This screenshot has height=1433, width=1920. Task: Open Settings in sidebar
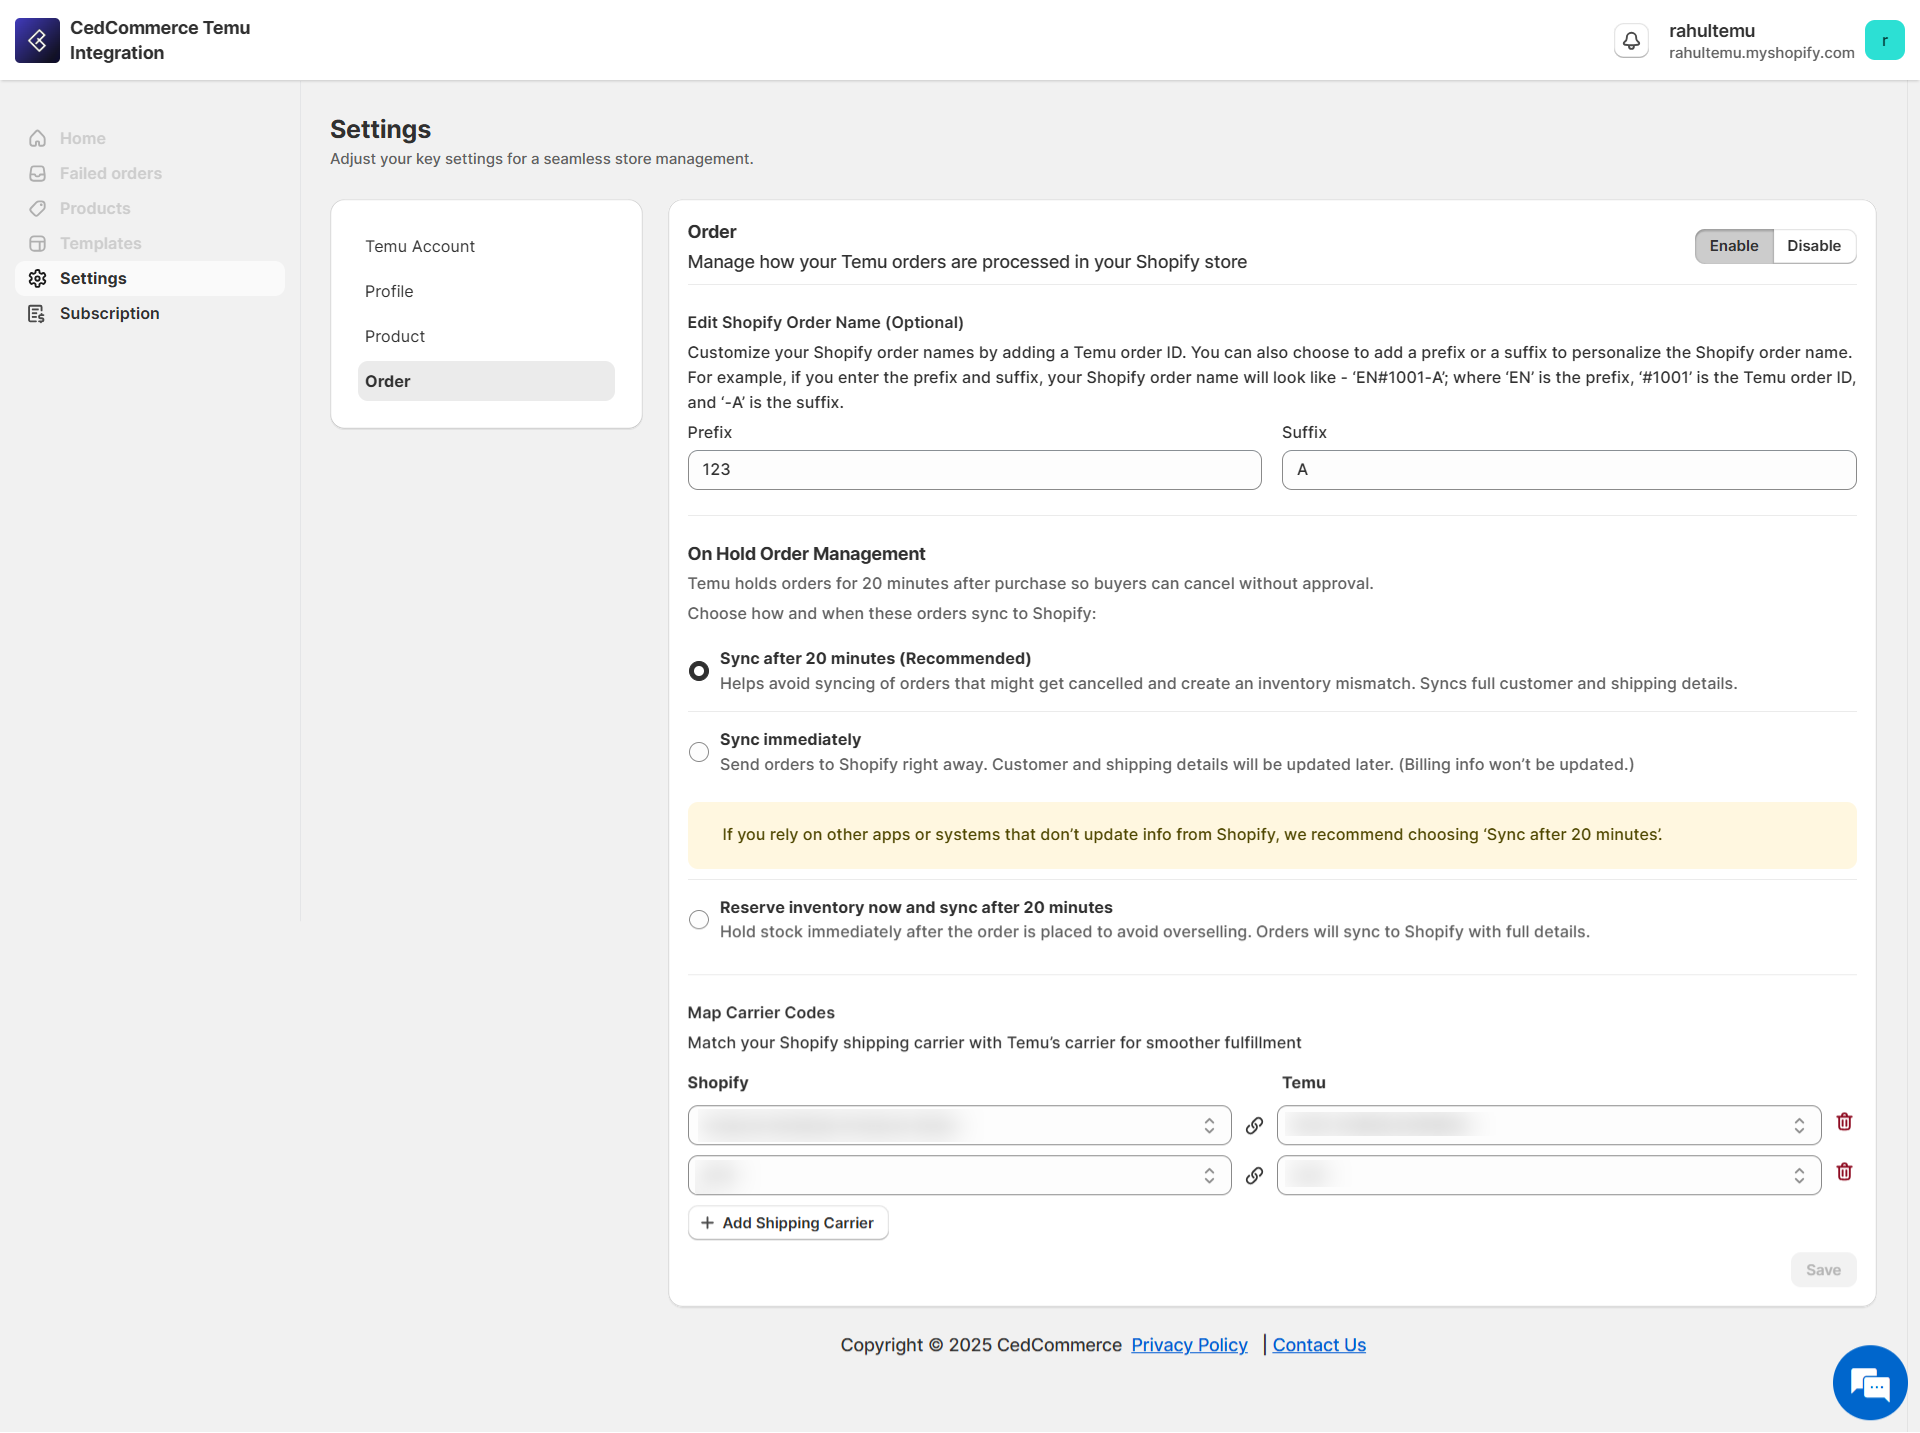click(150, 278)
